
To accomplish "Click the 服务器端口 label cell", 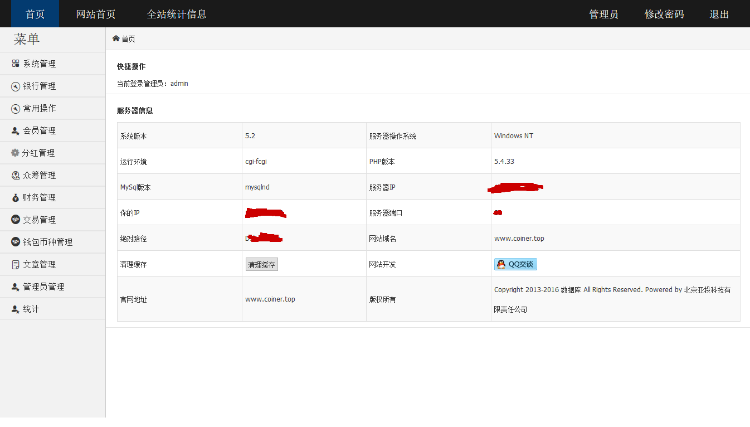I will pos(429,213).
